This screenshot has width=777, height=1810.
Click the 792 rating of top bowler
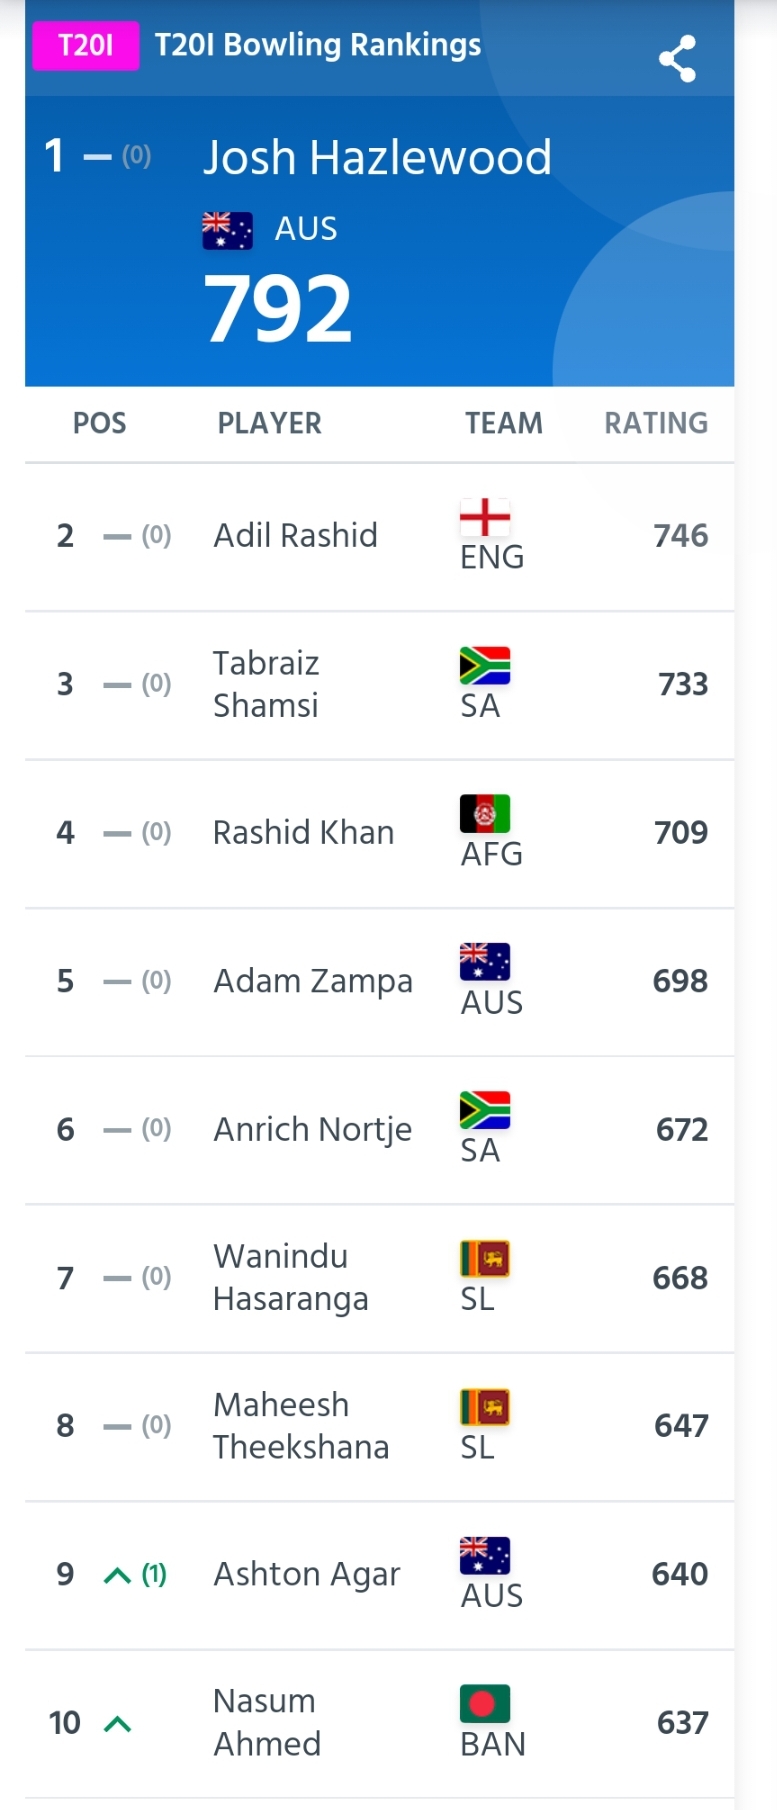(279, 310)
